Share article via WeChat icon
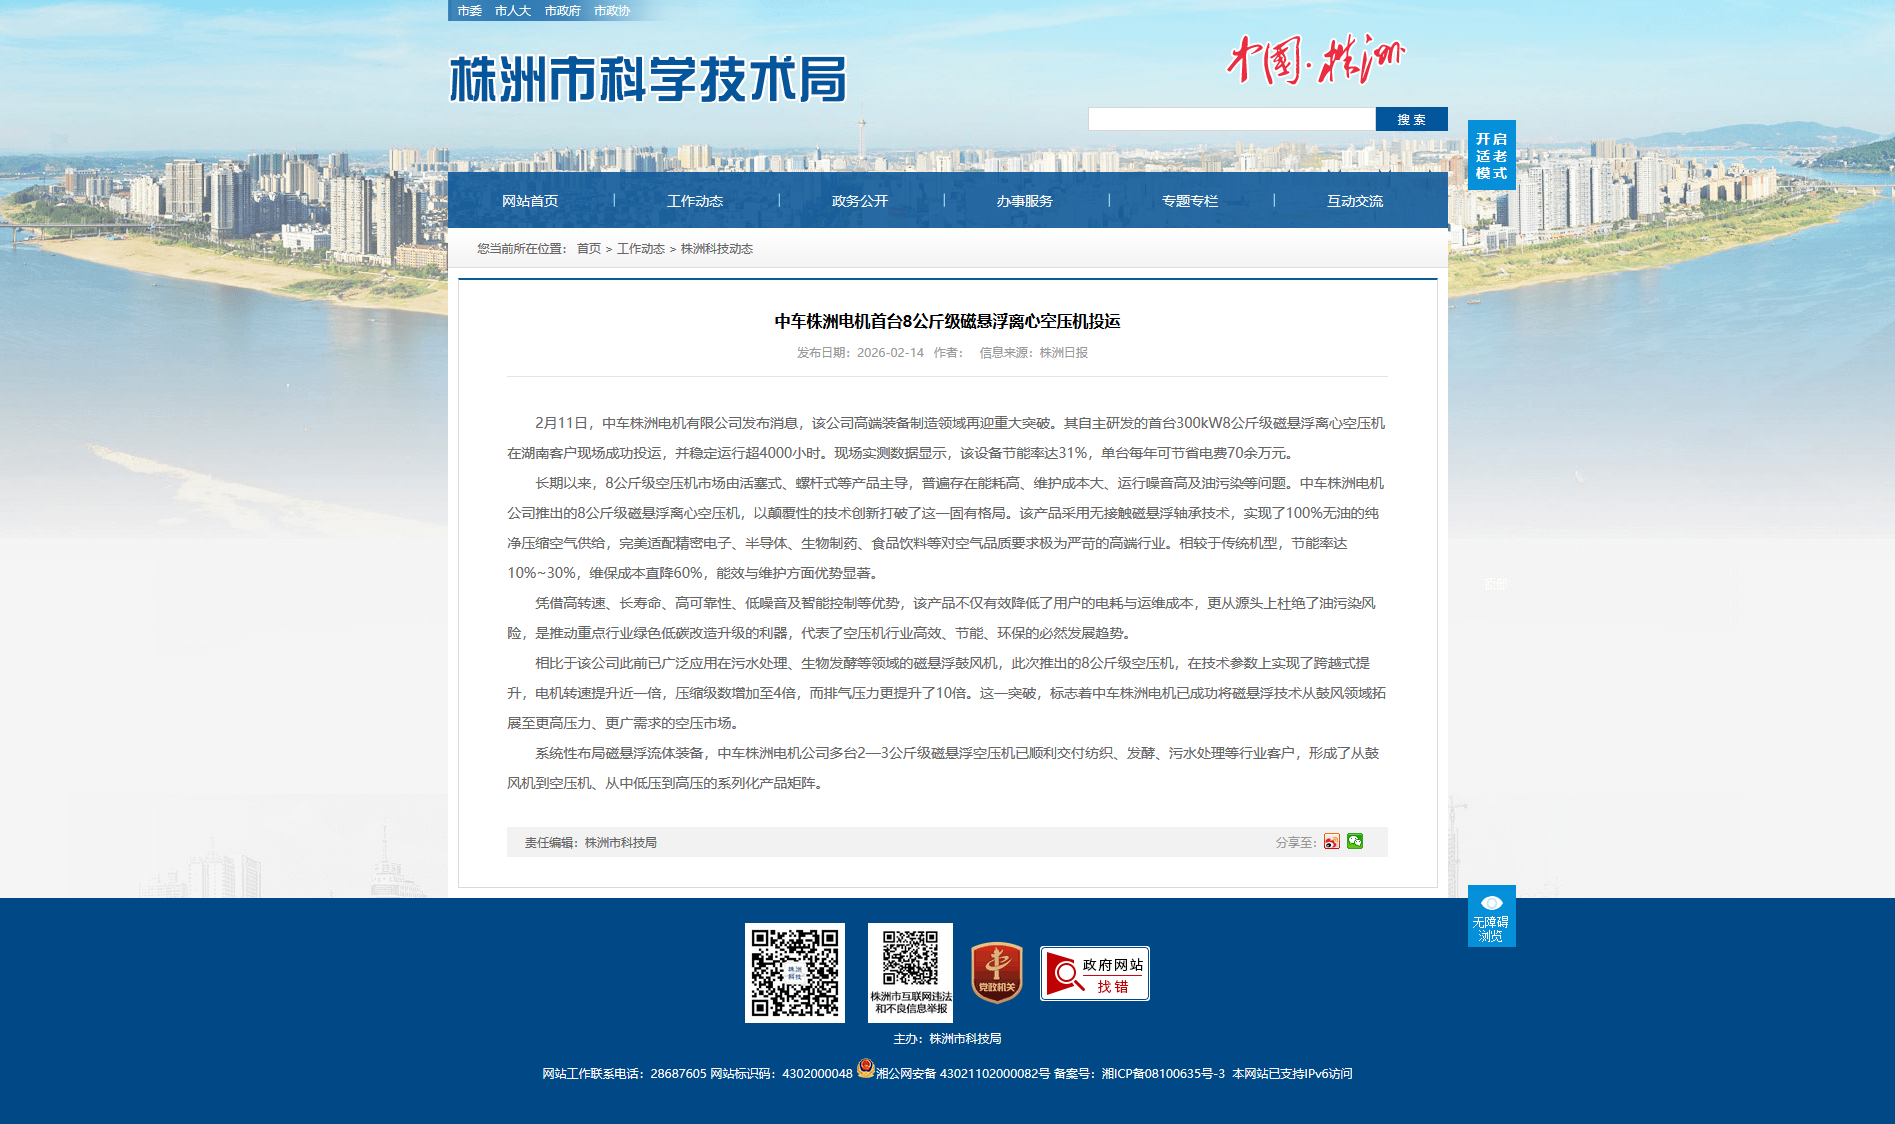 (1355, 841)
